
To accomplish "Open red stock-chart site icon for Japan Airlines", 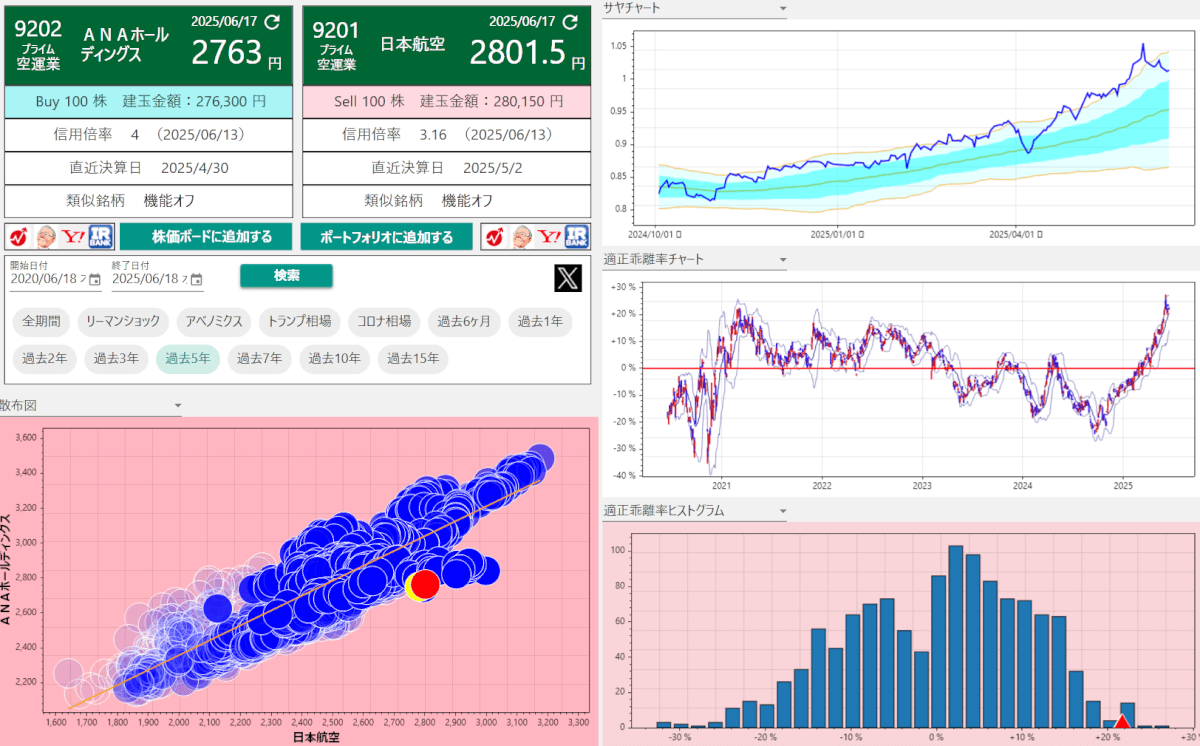I will point(495,237).
